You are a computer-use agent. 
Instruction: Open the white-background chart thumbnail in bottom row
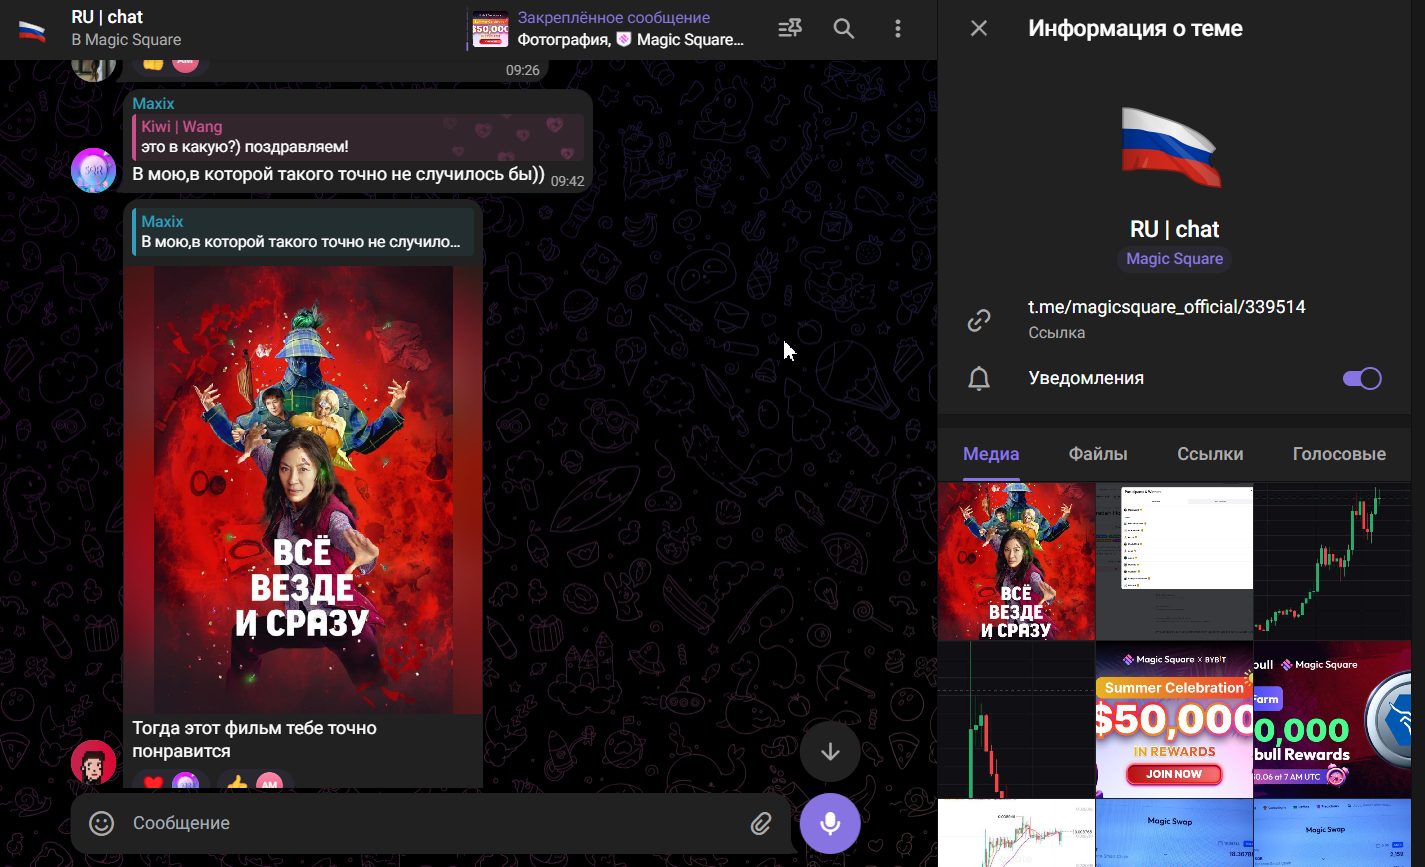click(x=1016, y=833)
